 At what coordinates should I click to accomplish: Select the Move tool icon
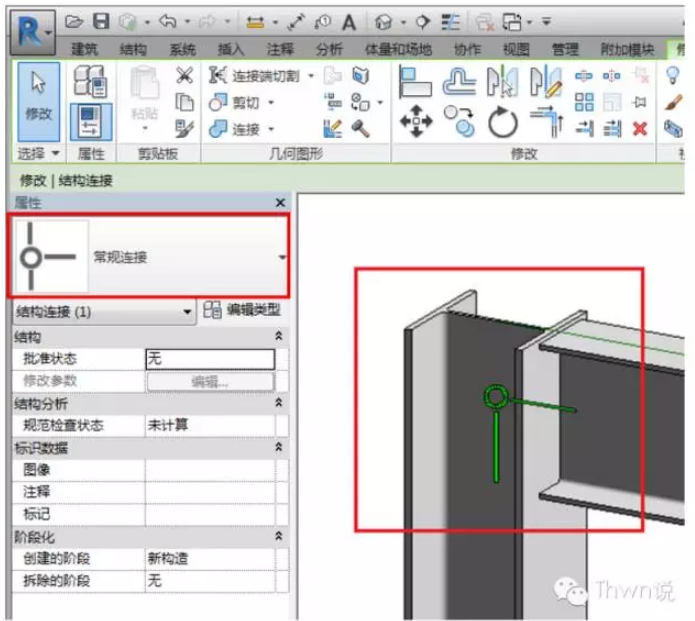pos(416,121)
